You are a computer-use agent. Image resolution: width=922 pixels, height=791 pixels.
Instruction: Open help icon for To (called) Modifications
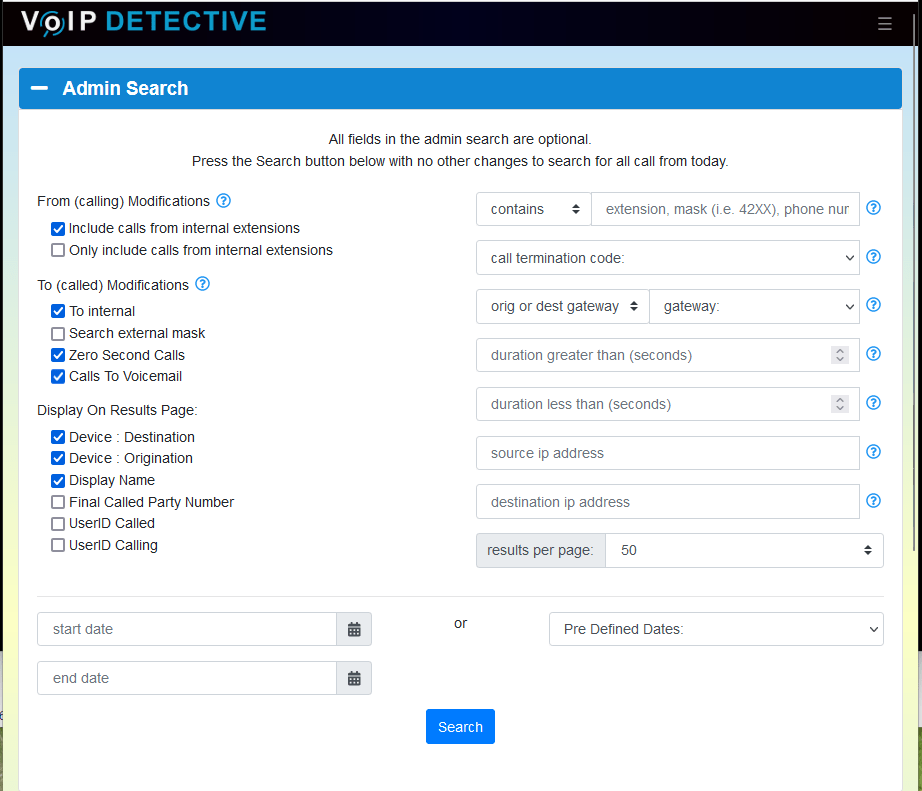pos(202,284)
